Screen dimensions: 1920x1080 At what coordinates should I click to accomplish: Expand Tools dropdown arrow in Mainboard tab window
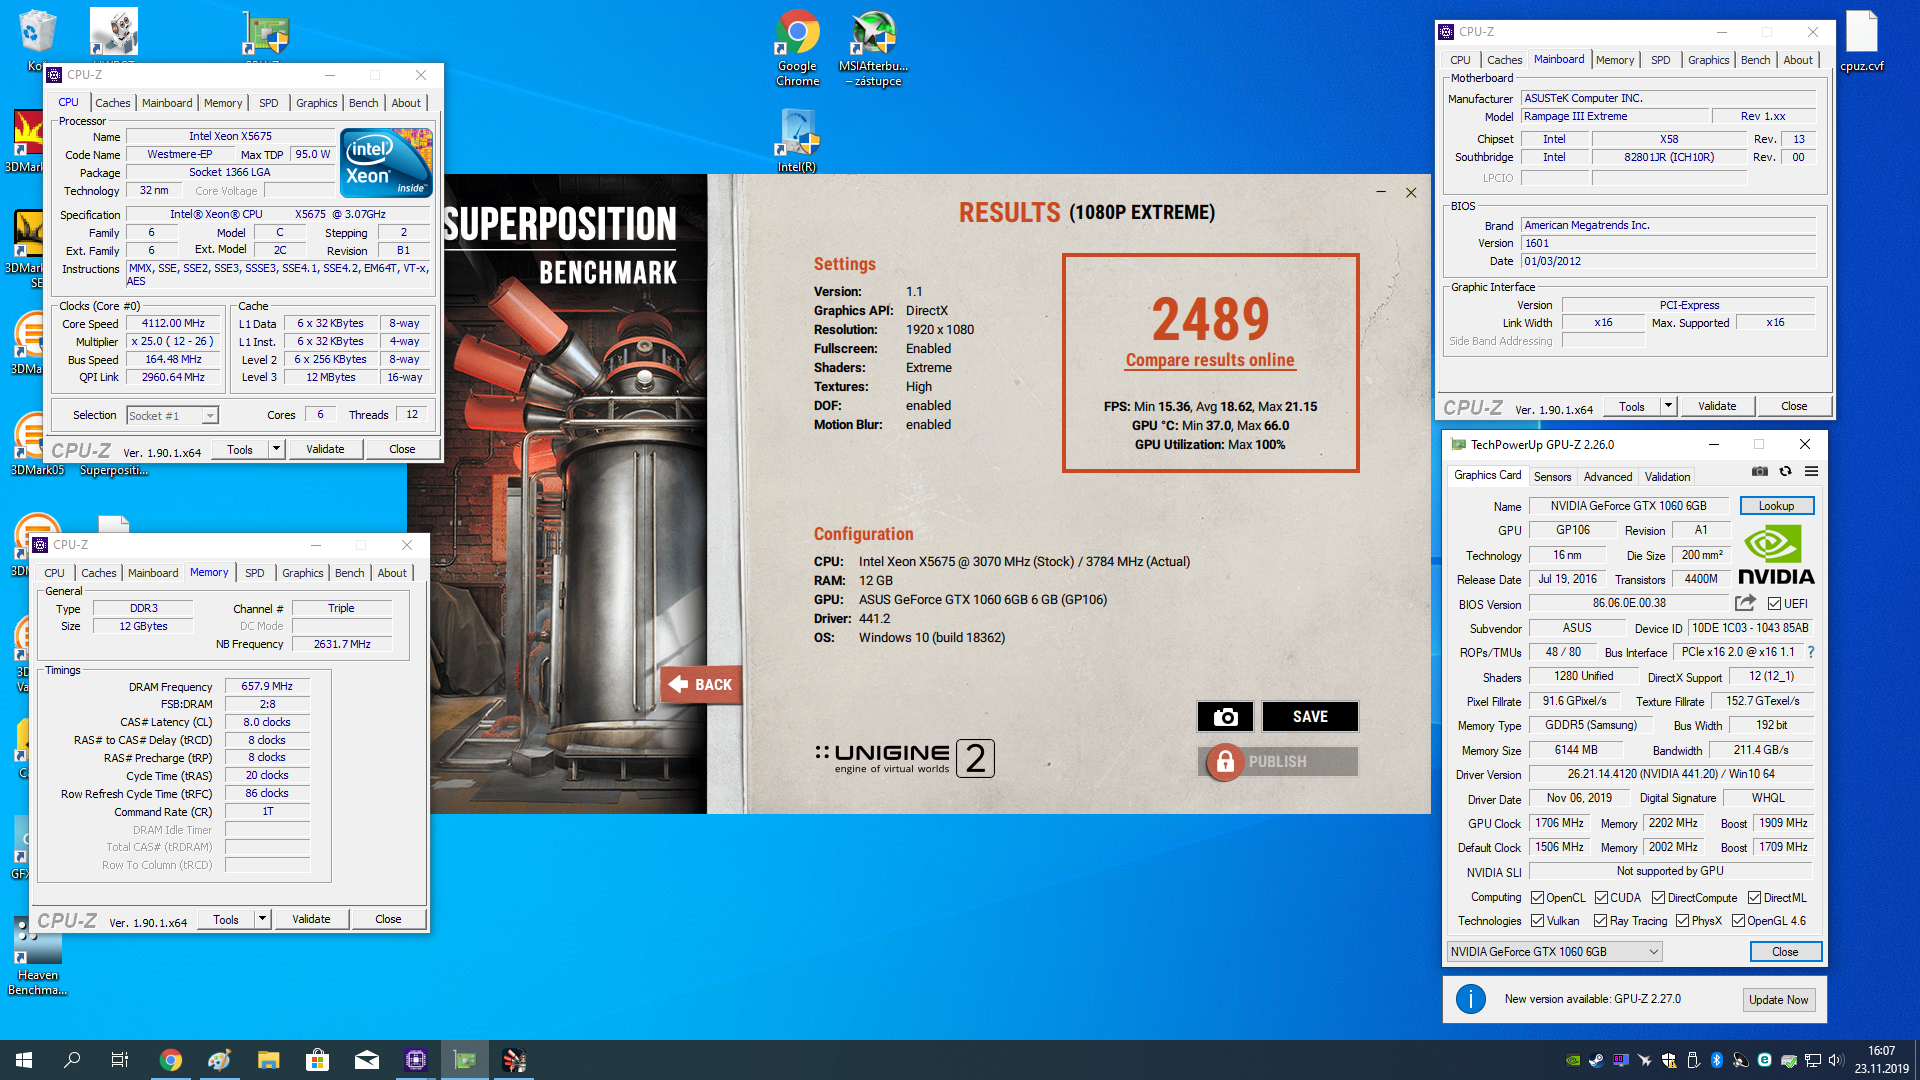1668,406
